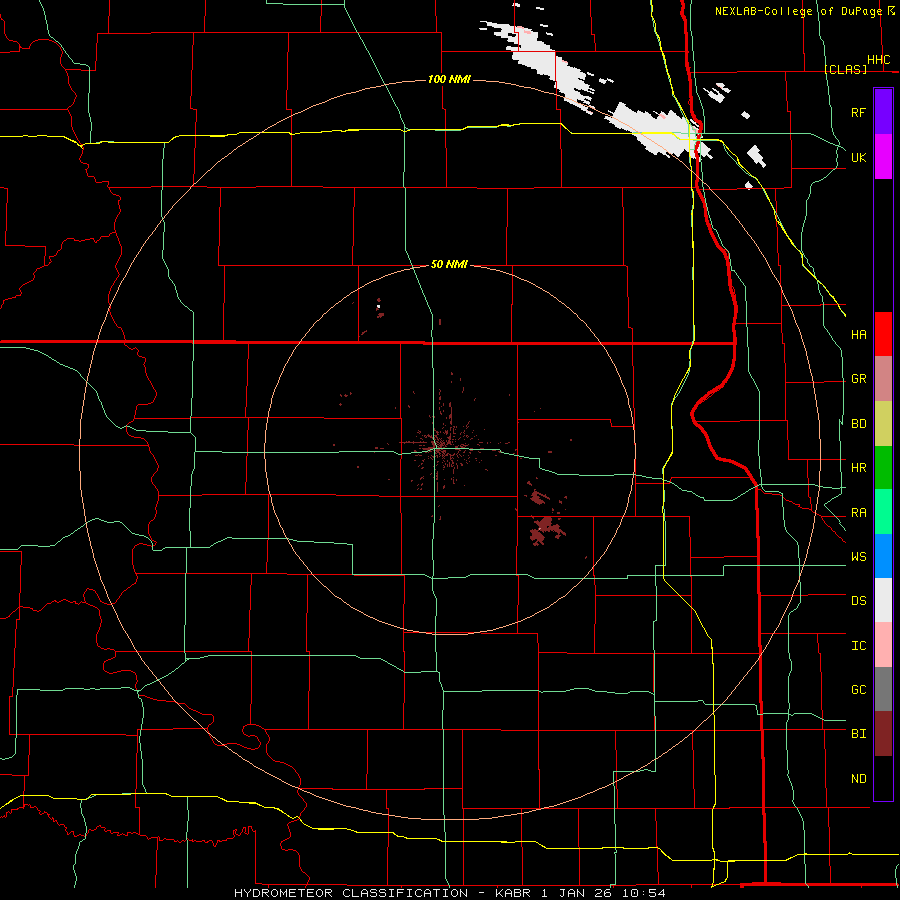Select the pink IC legend swatch
Image resolution: width=900 pixels, height=900 pixels.
tap(883, 645)
